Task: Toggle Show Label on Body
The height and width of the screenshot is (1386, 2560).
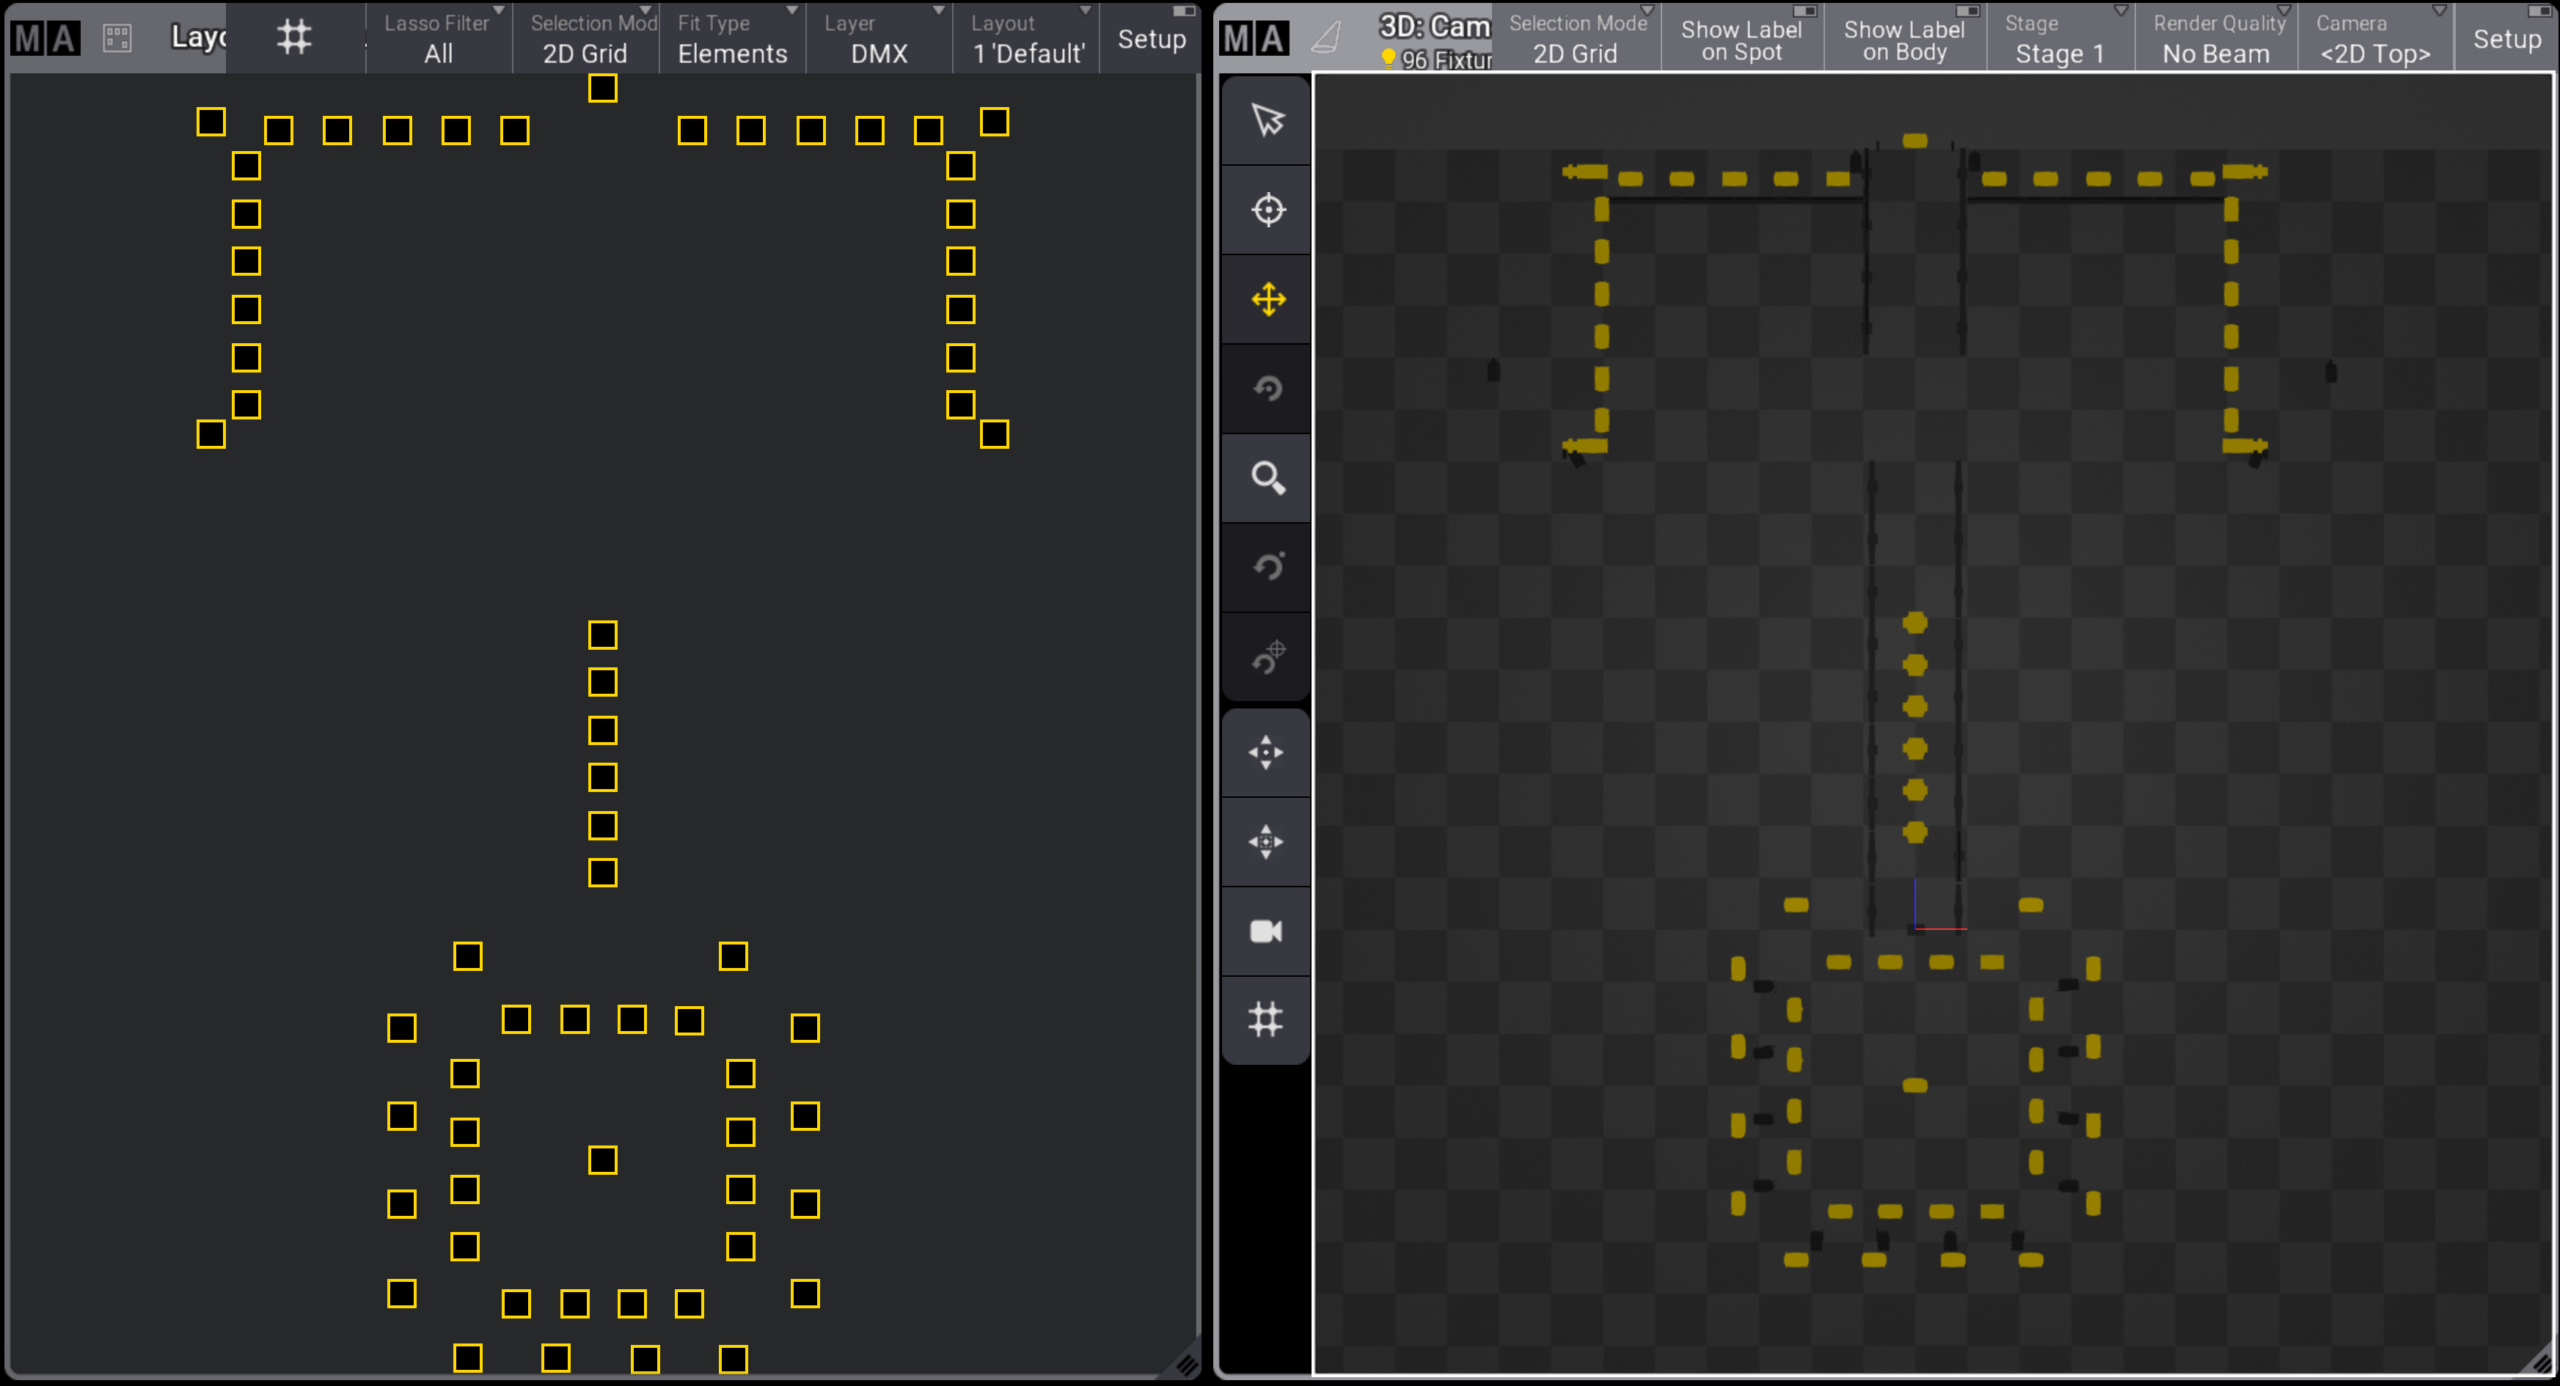Action: (x=1904, y=40)
